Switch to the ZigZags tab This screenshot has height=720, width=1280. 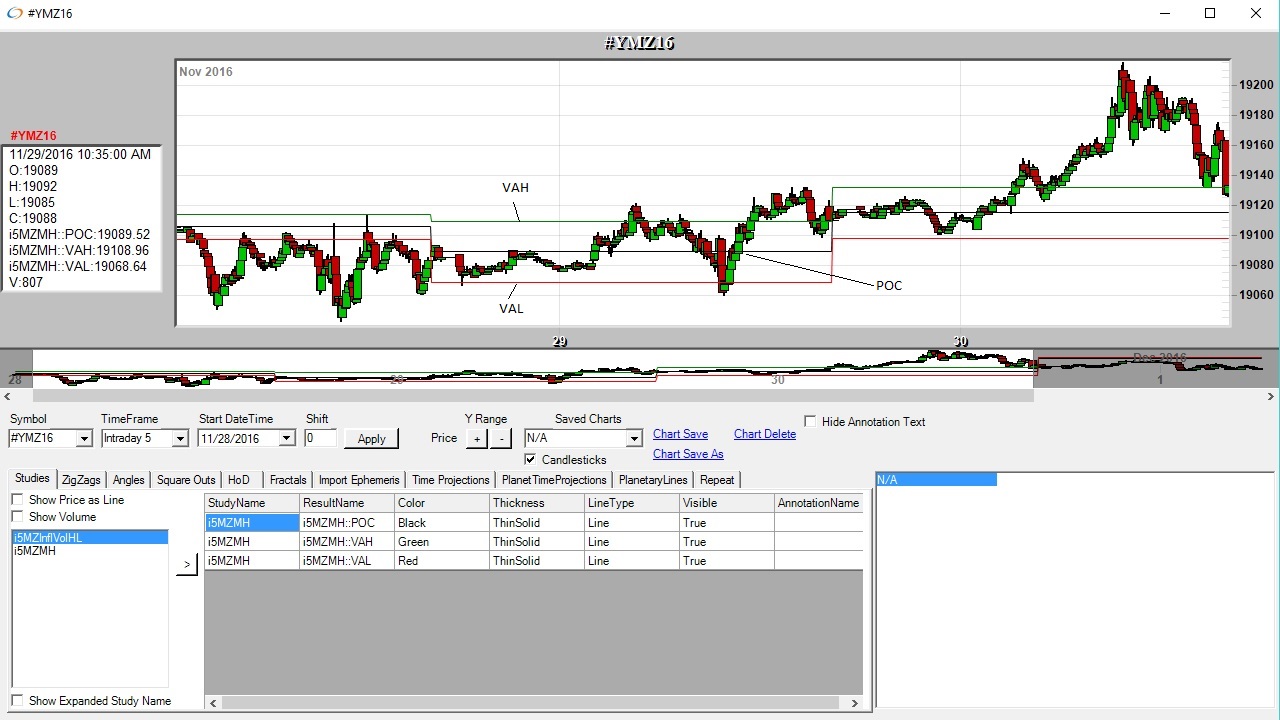click(81, 480)
